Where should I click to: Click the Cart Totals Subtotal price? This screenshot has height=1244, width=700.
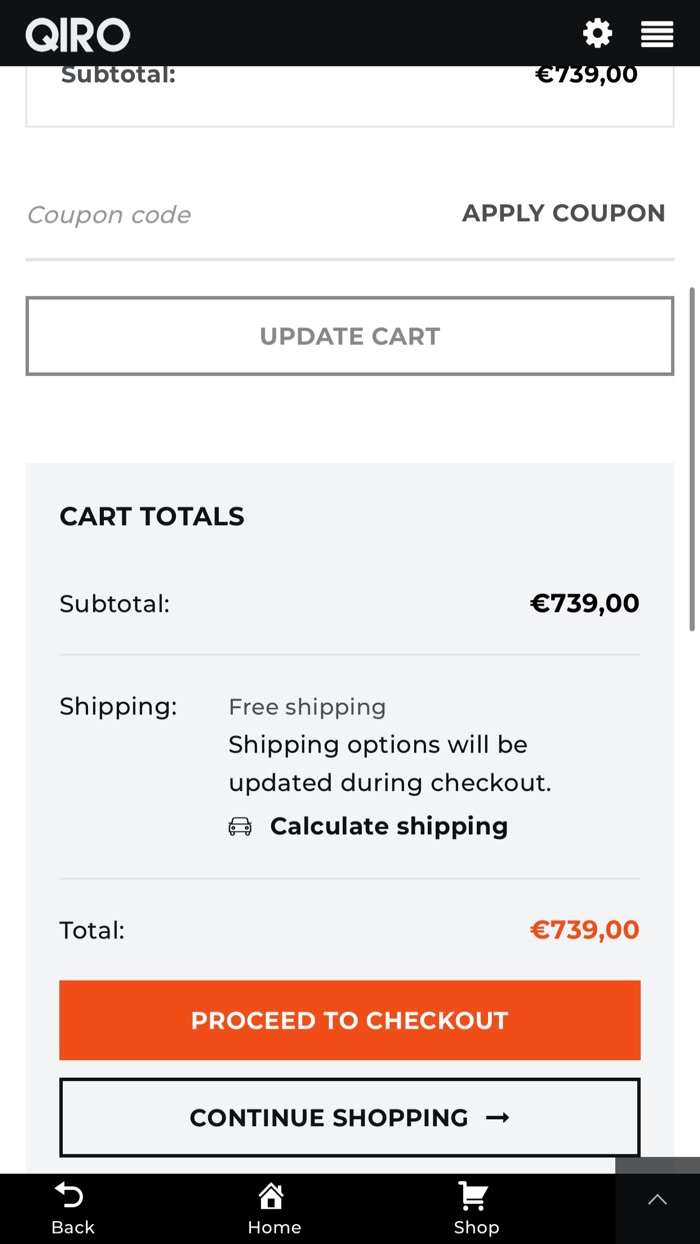click(x=584, y=603)
